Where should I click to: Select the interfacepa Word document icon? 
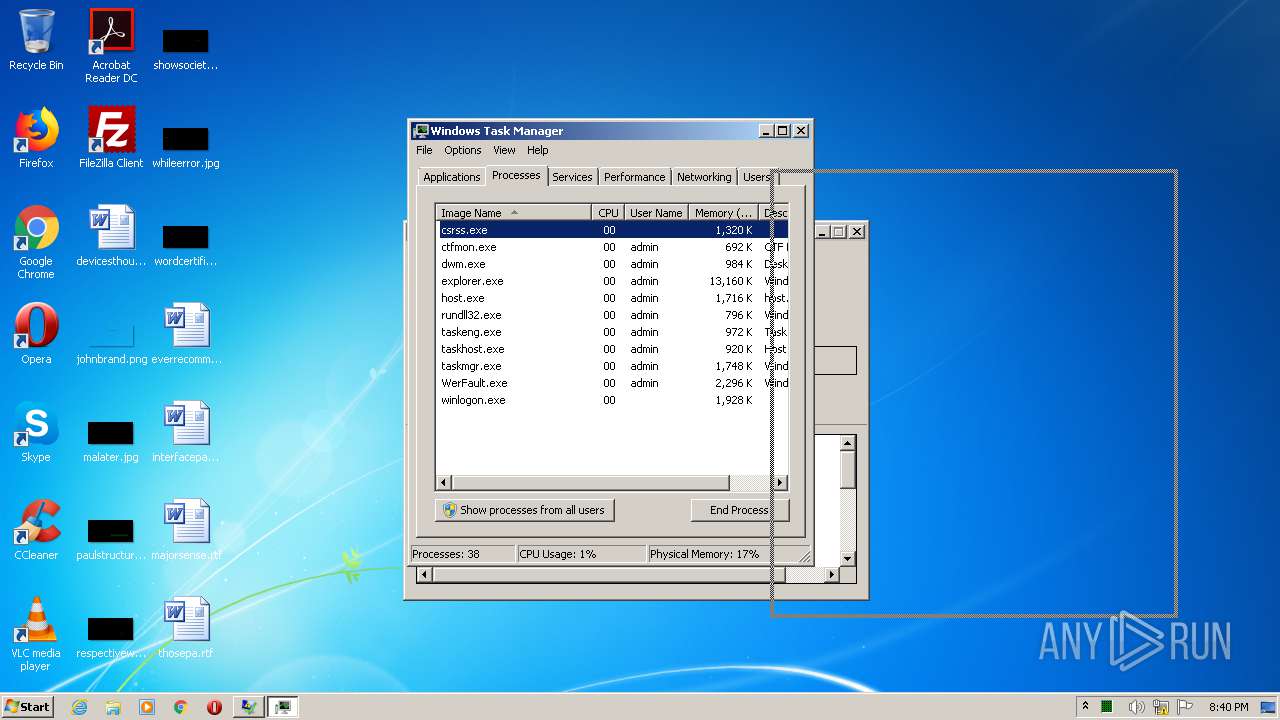pyautogui.click(x=186, y=432)
